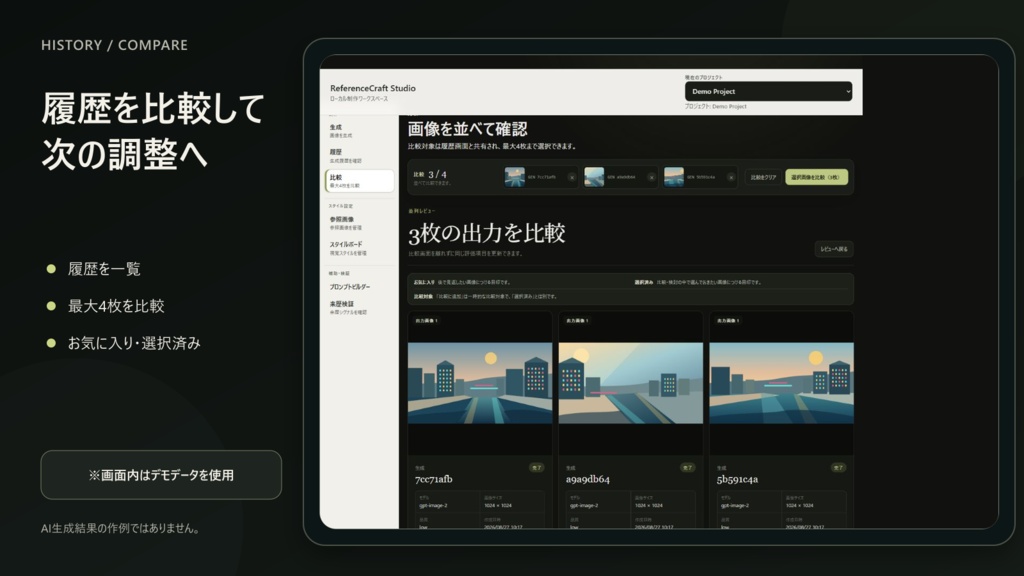
Task: Click the slide bullet 履歴を一覧
Action: tap(104, 269)
